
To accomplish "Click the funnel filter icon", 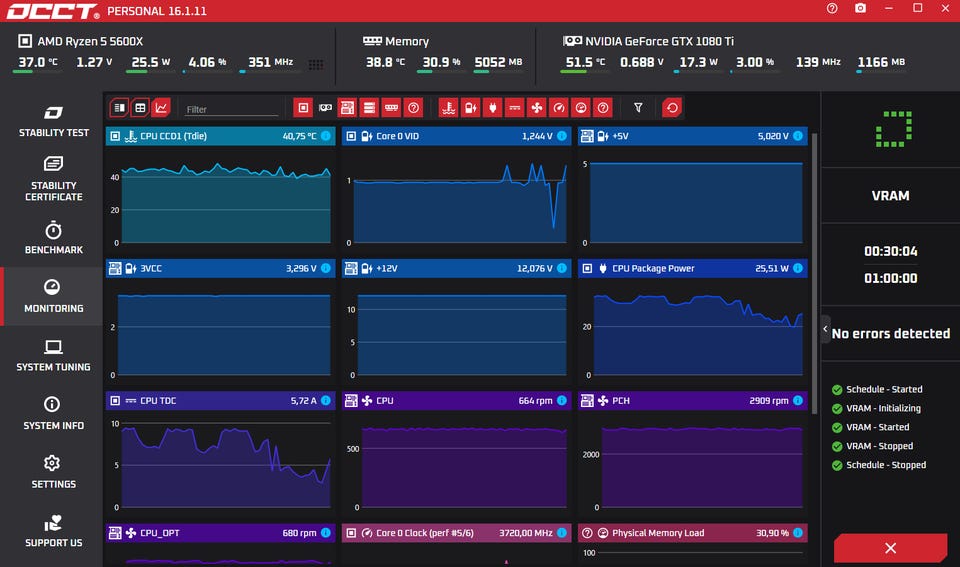I will 638,108.
